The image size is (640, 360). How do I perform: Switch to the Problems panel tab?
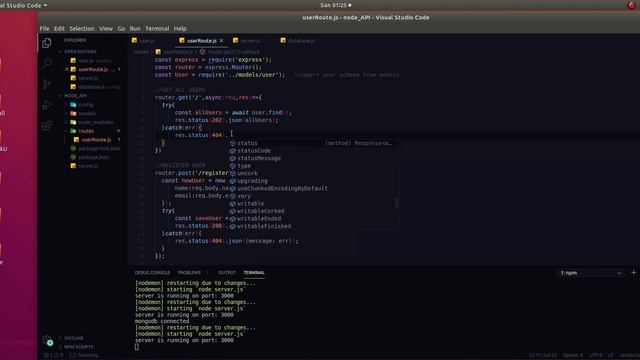(x=189, y=273)
